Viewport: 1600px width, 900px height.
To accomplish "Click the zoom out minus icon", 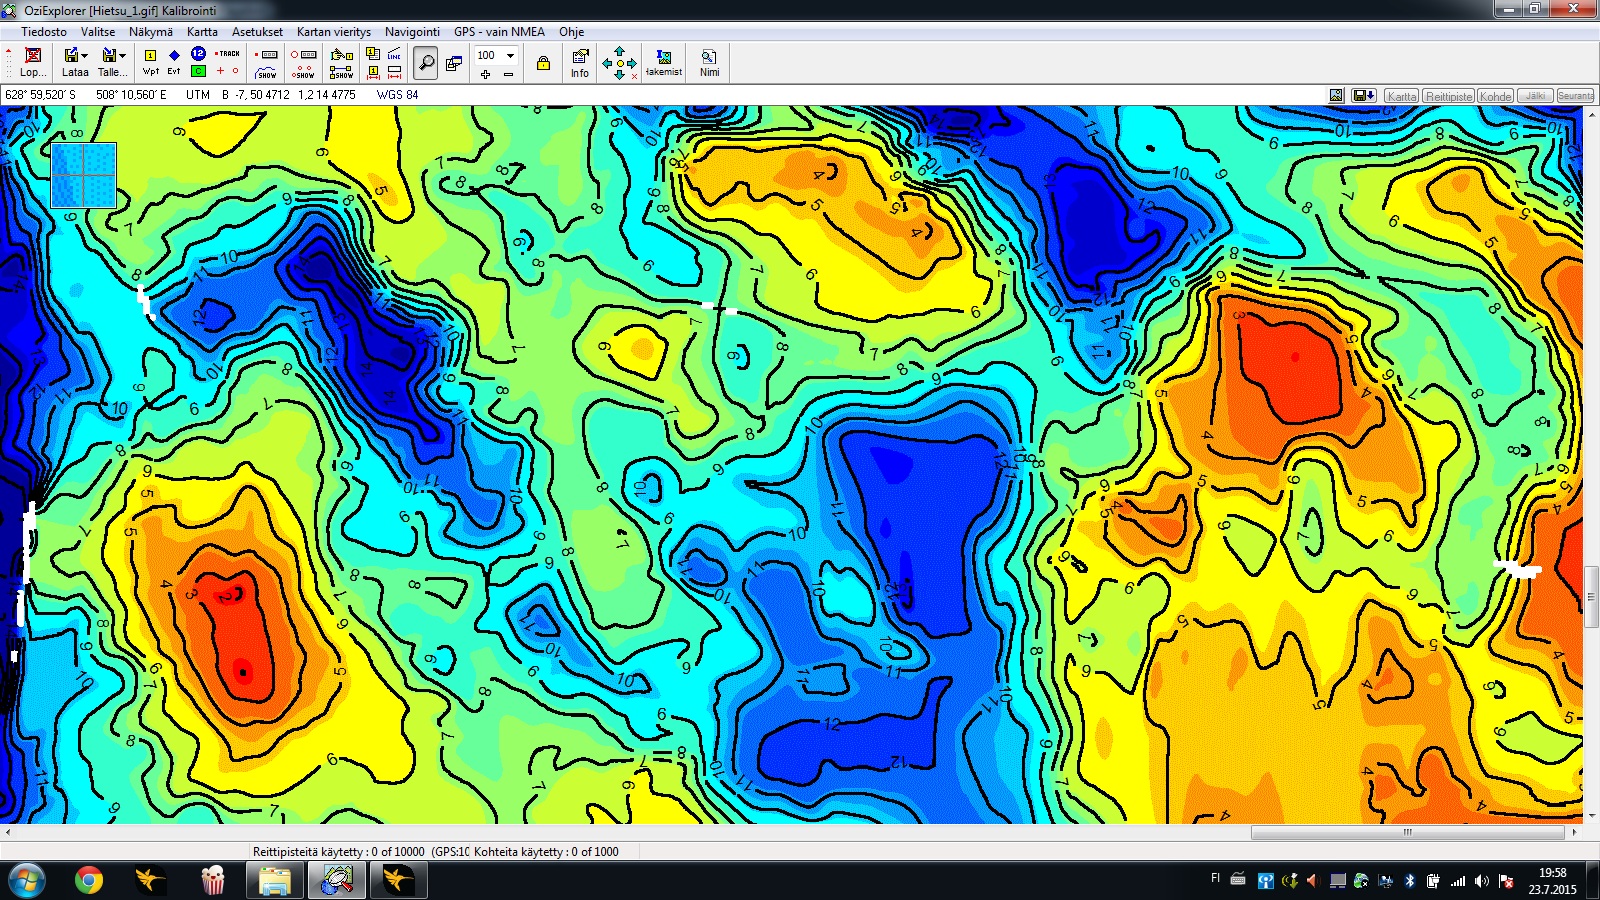I will point(508,74).
